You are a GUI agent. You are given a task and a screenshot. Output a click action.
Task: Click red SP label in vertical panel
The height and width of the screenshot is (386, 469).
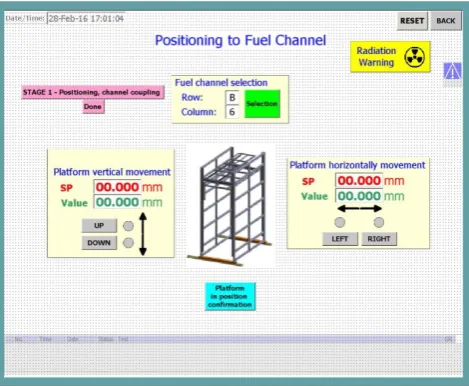(66, 188)
